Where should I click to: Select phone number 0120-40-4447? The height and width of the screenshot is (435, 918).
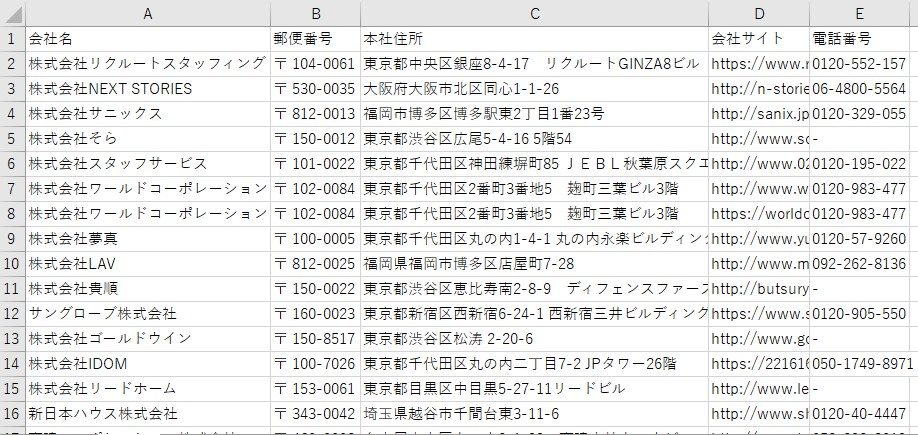[x=859, y=414]
